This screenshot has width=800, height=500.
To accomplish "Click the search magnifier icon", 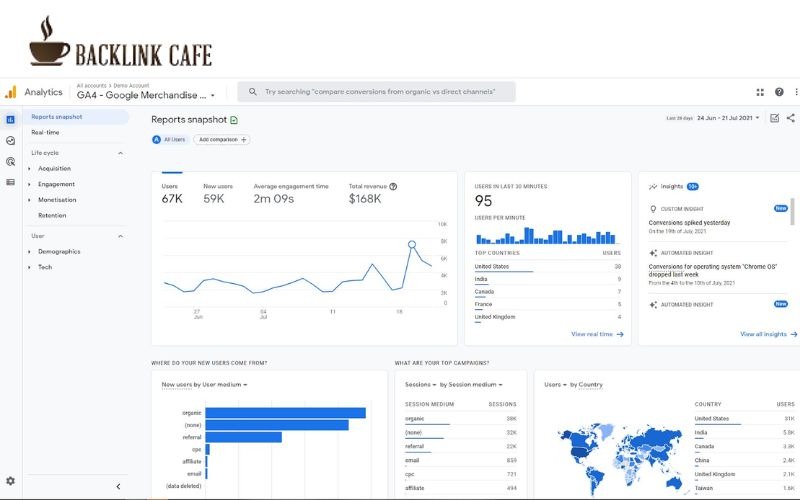I will click(x=253, y=92).
